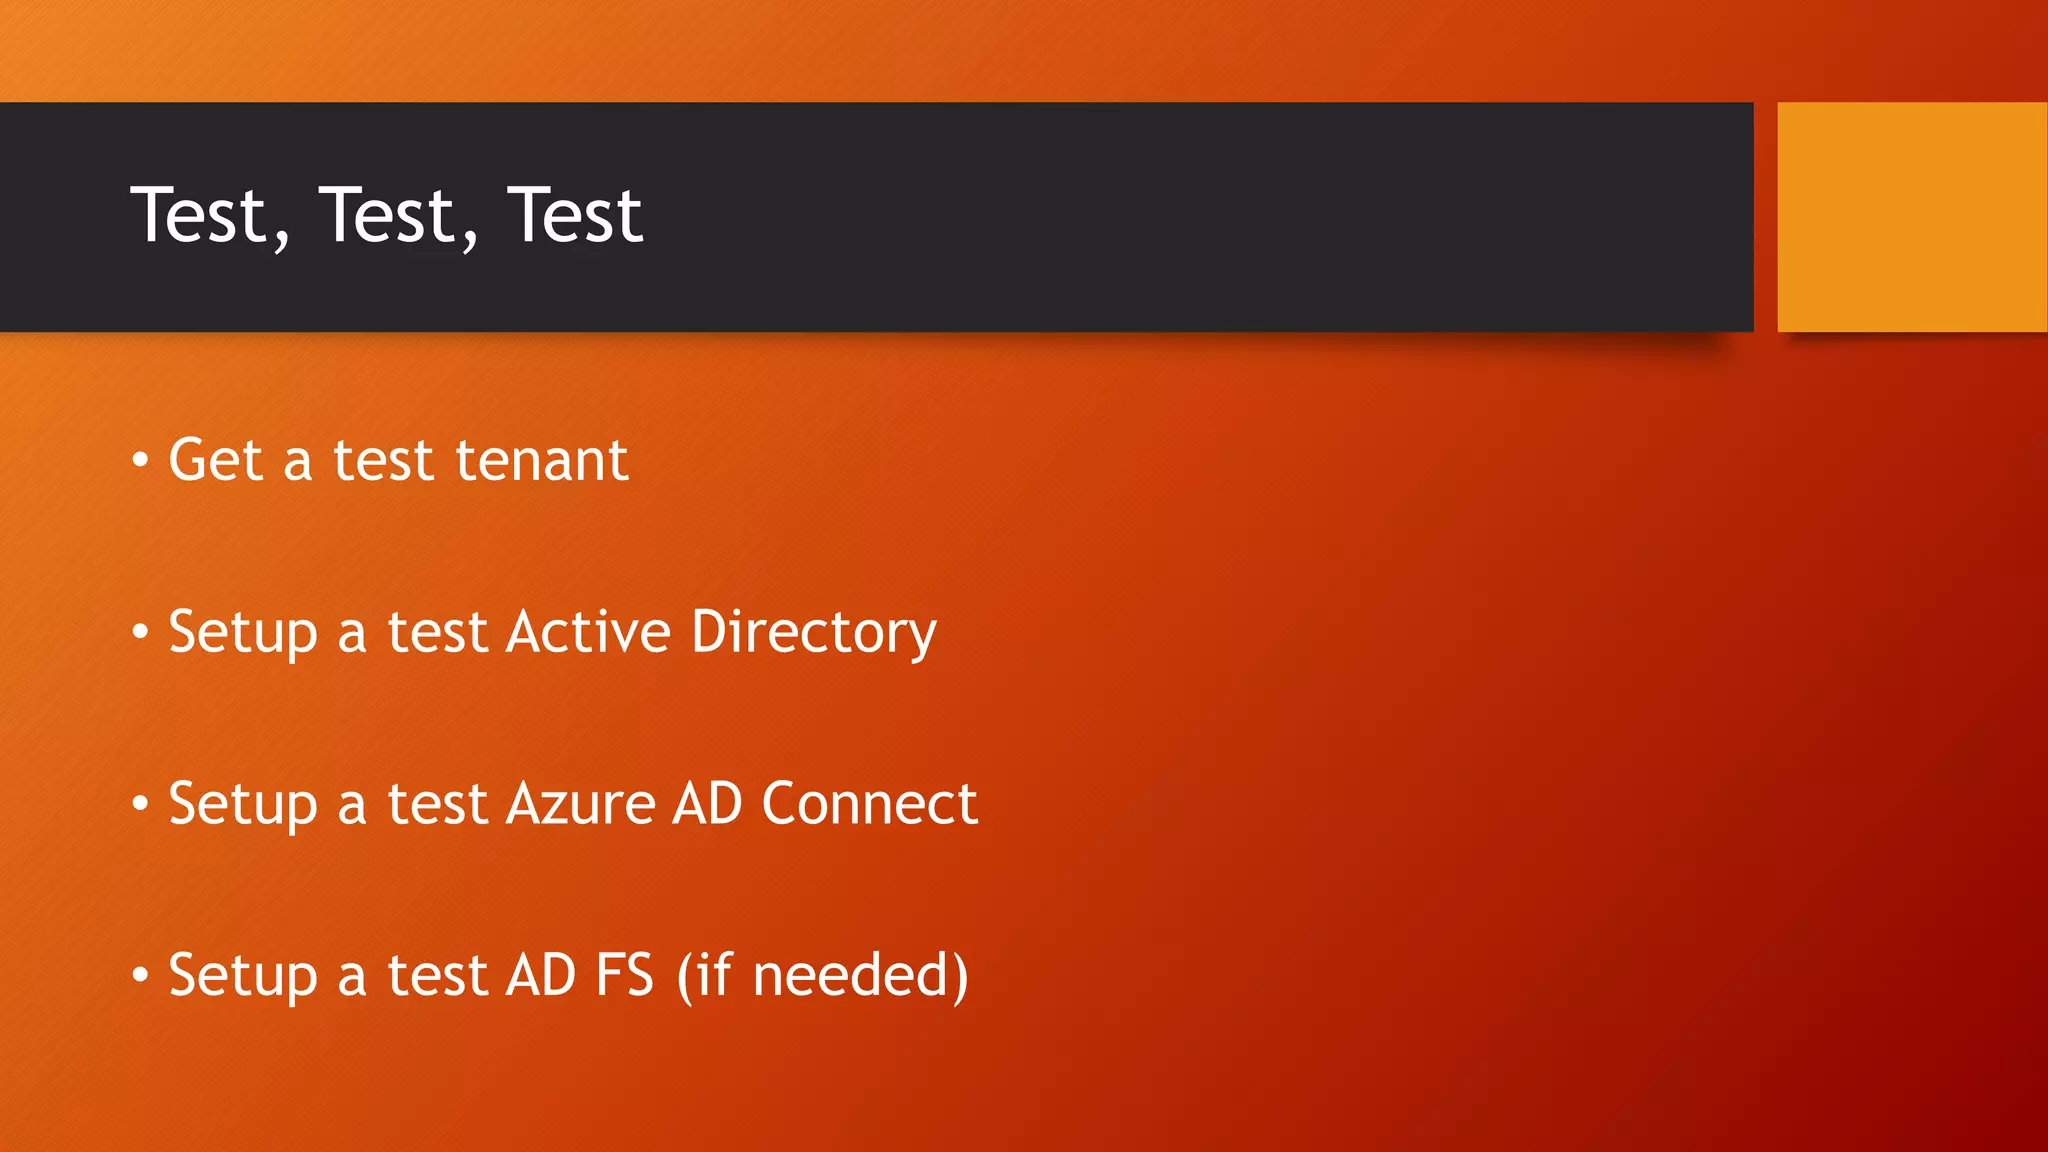Screen dimensions: 2048x1152
Task: Click the "(if needed)" text in the last bullet
Action: point(822,976)
